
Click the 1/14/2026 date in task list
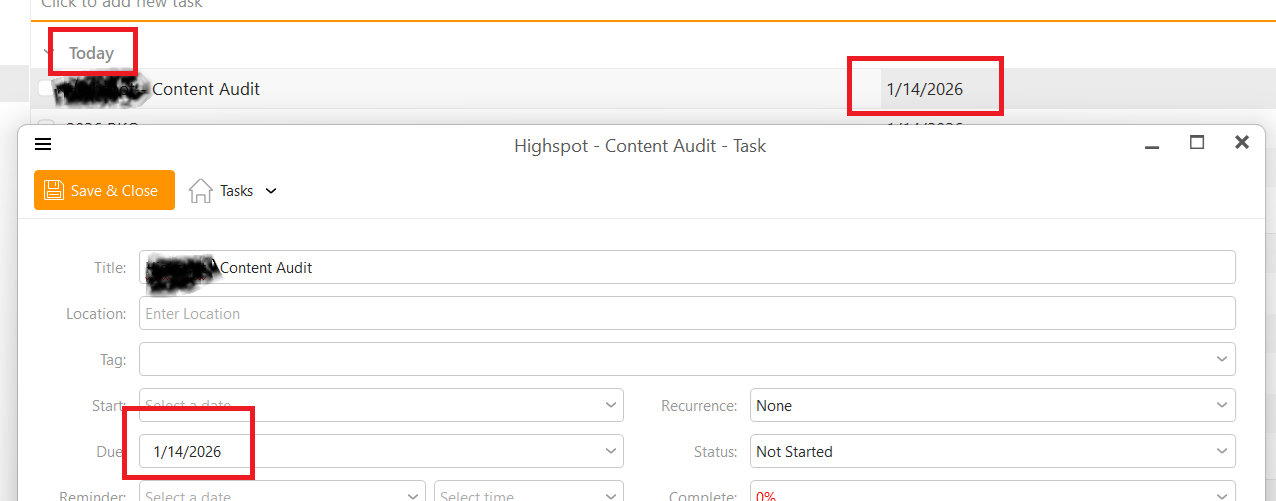point(925,89)
